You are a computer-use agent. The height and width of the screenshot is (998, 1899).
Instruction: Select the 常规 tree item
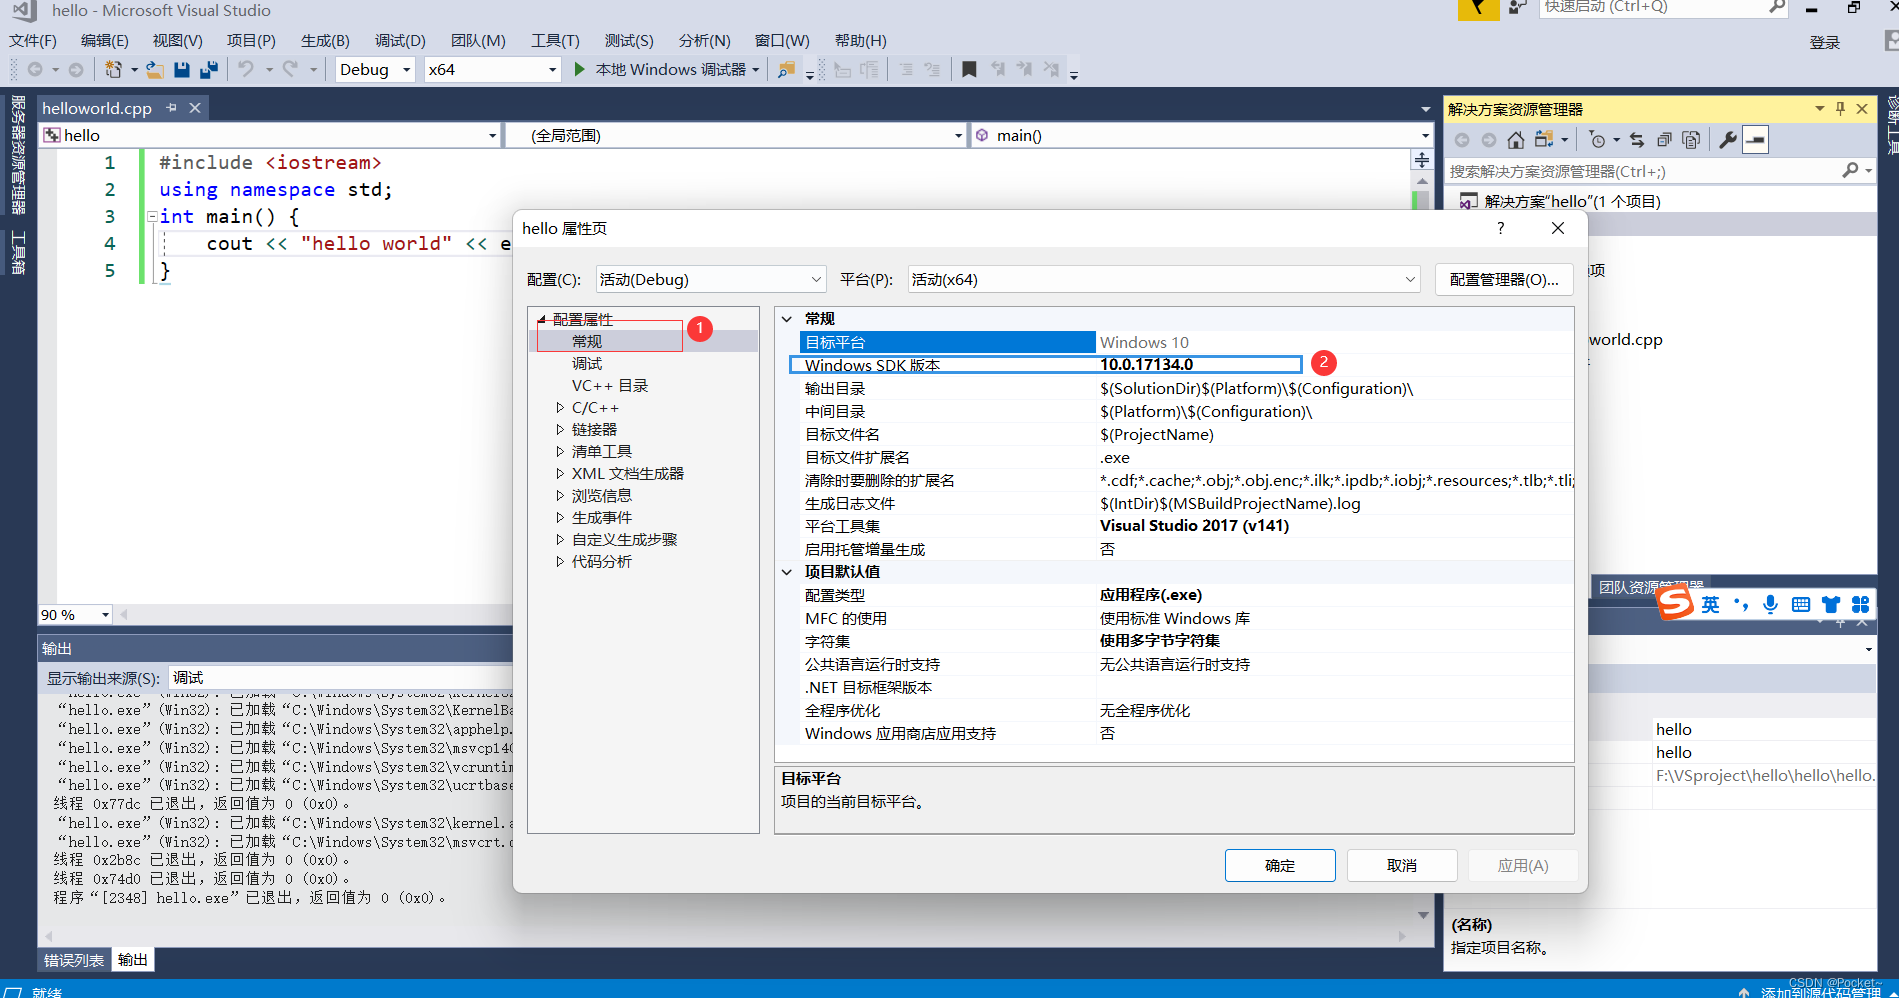(587, 341)
